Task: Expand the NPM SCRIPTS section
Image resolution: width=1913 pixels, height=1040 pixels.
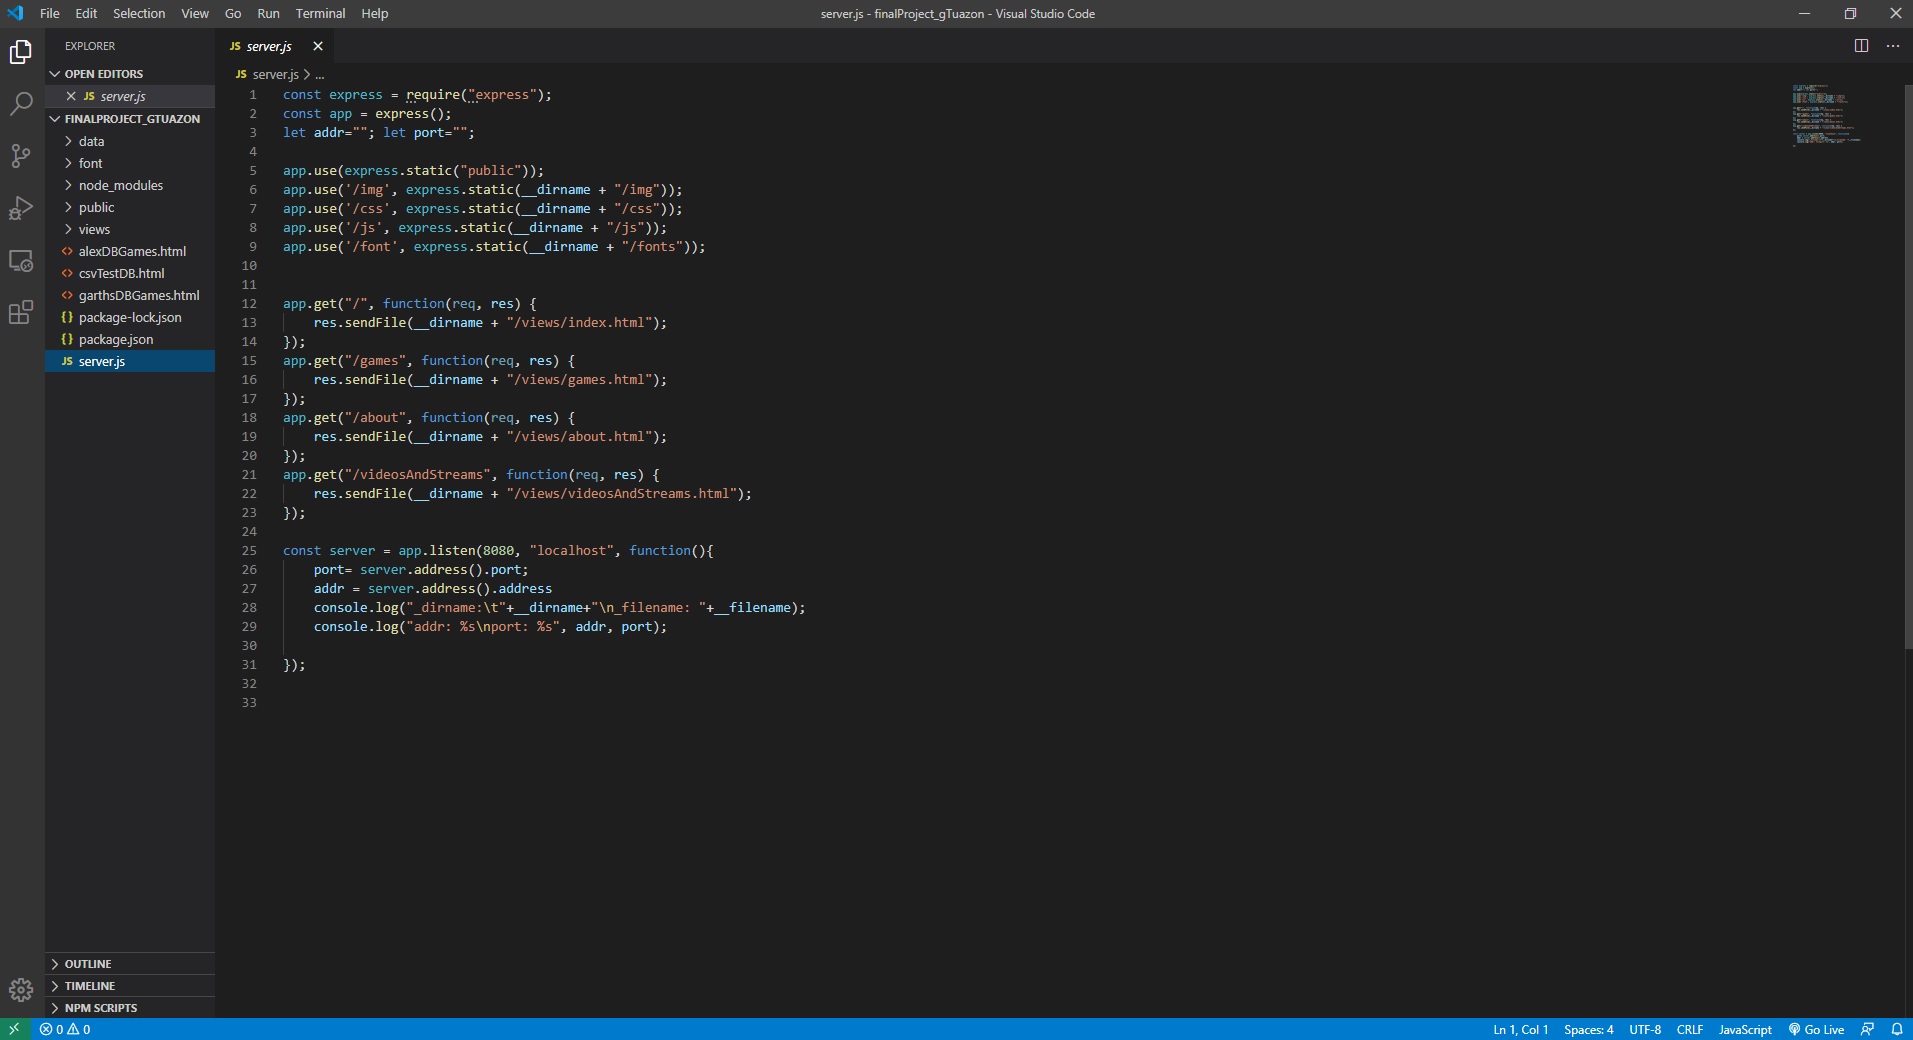Action: pyautogui.click(x=100, y=1008)
